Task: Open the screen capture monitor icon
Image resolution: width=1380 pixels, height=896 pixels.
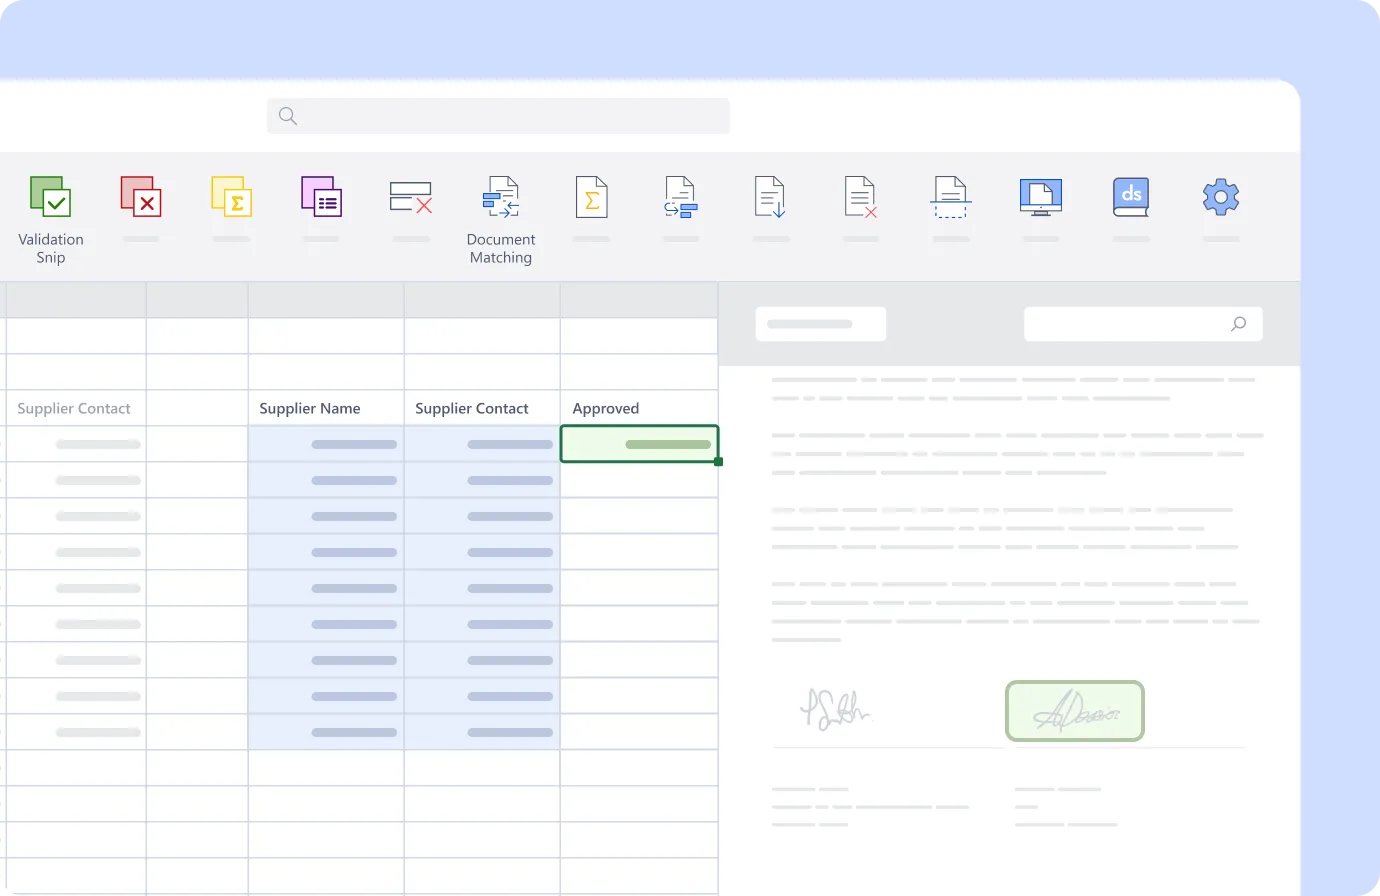Action: pyautogui.click(x=1040, y=197)
